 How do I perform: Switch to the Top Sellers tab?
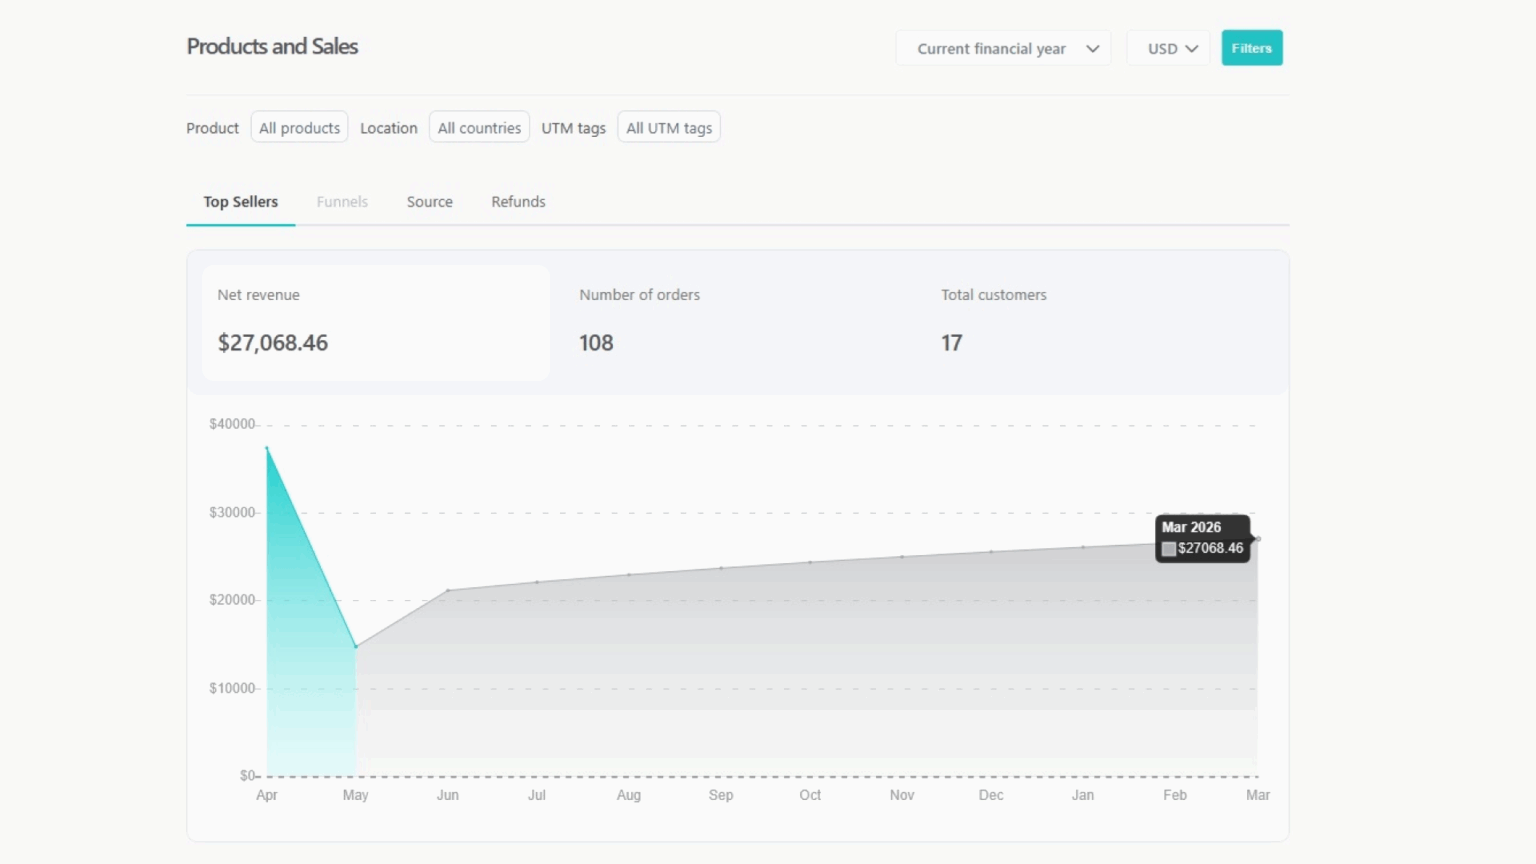click(x=241, y=202)
